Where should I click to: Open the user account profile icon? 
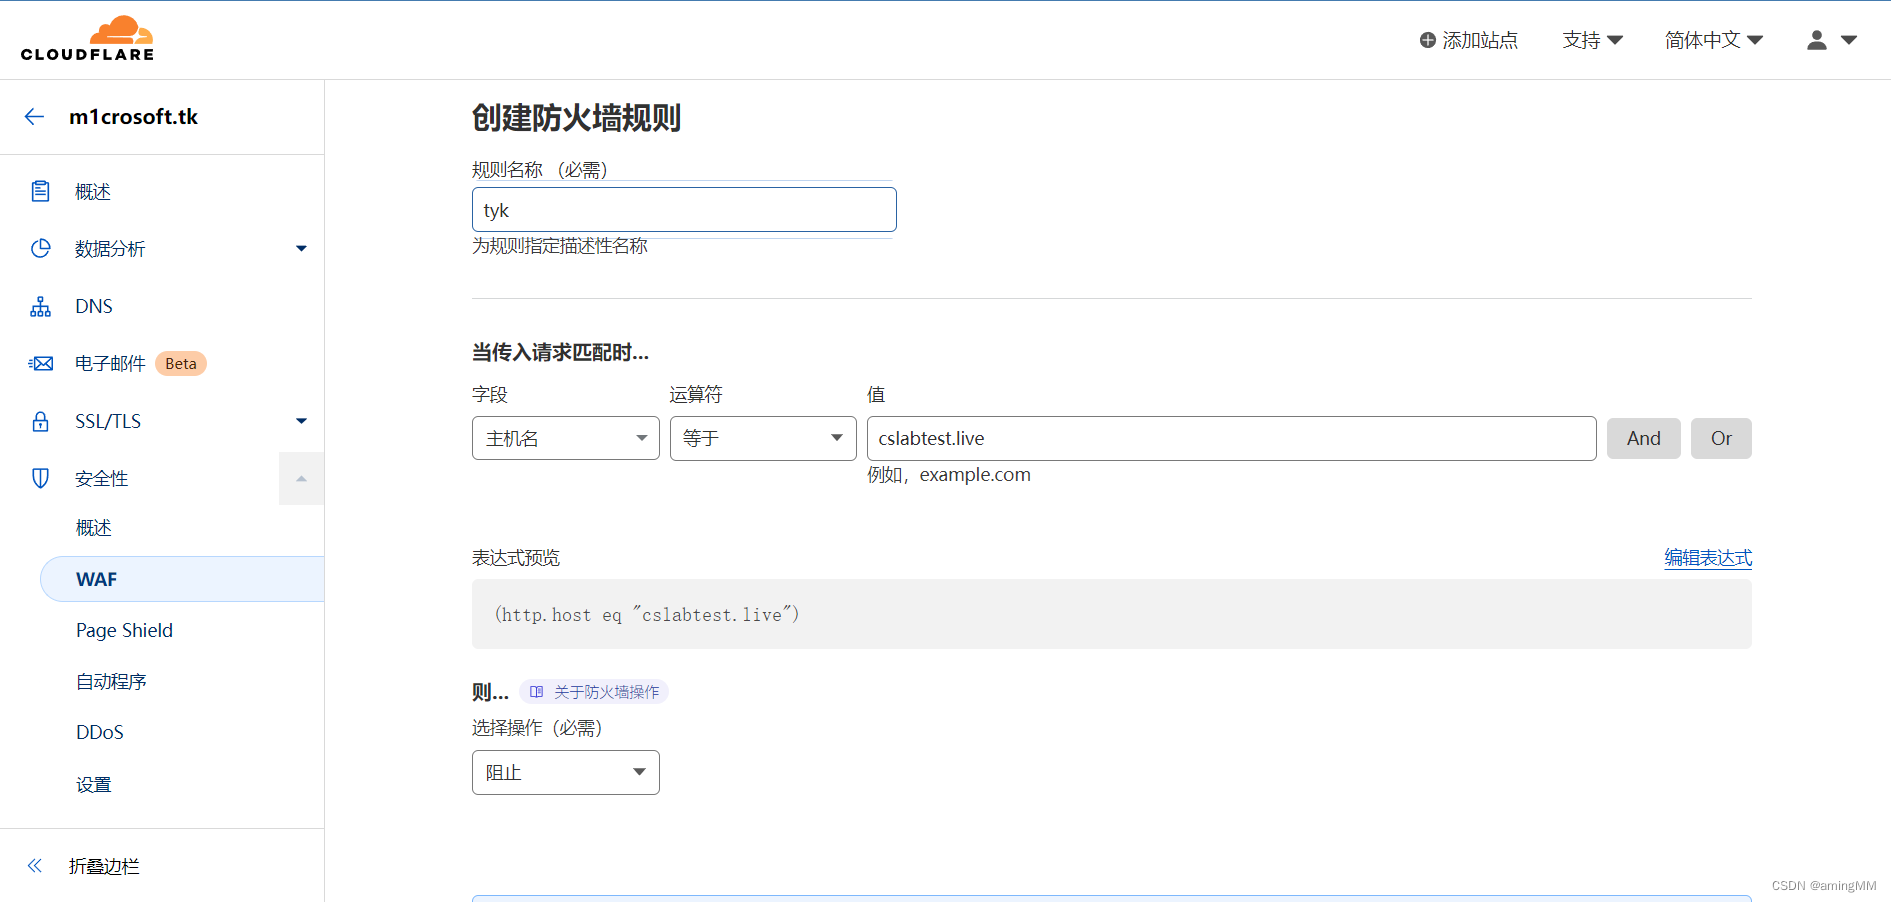pos(1817,40)
